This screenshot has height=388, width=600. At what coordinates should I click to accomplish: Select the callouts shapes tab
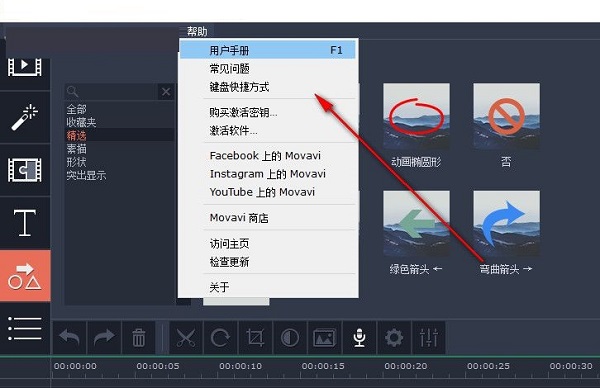(25, 276)
